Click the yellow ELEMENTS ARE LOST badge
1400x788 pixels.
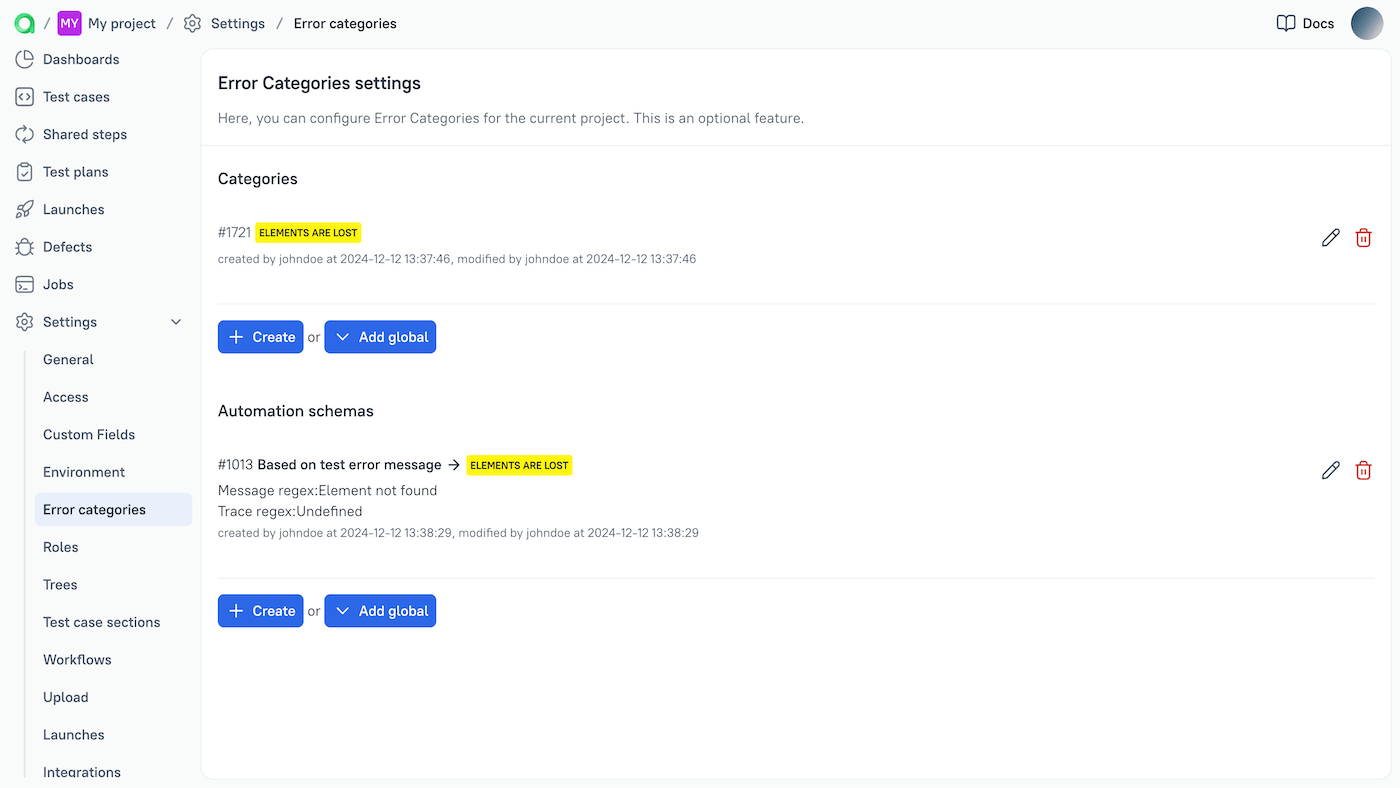[308, 232]
